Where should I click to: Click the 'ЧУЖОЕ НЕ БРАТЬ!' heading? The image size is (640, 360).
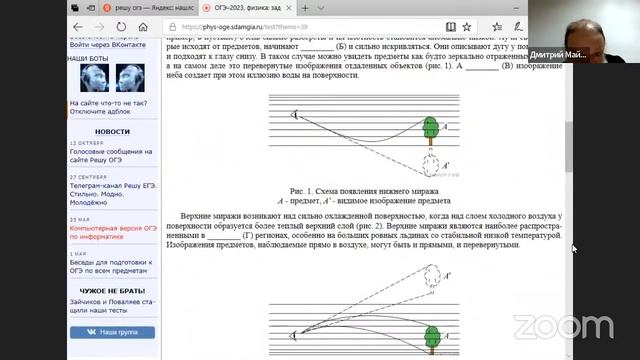click(x=112, y=291)
